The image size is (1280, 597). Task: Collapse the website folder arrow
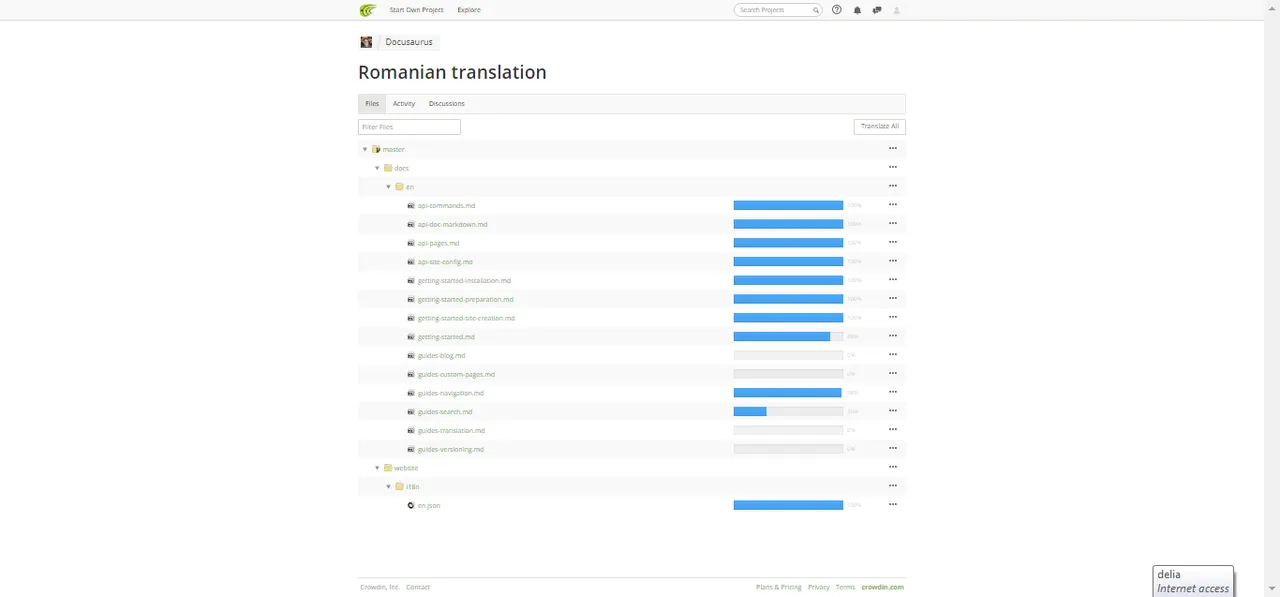tap(377, 468)
